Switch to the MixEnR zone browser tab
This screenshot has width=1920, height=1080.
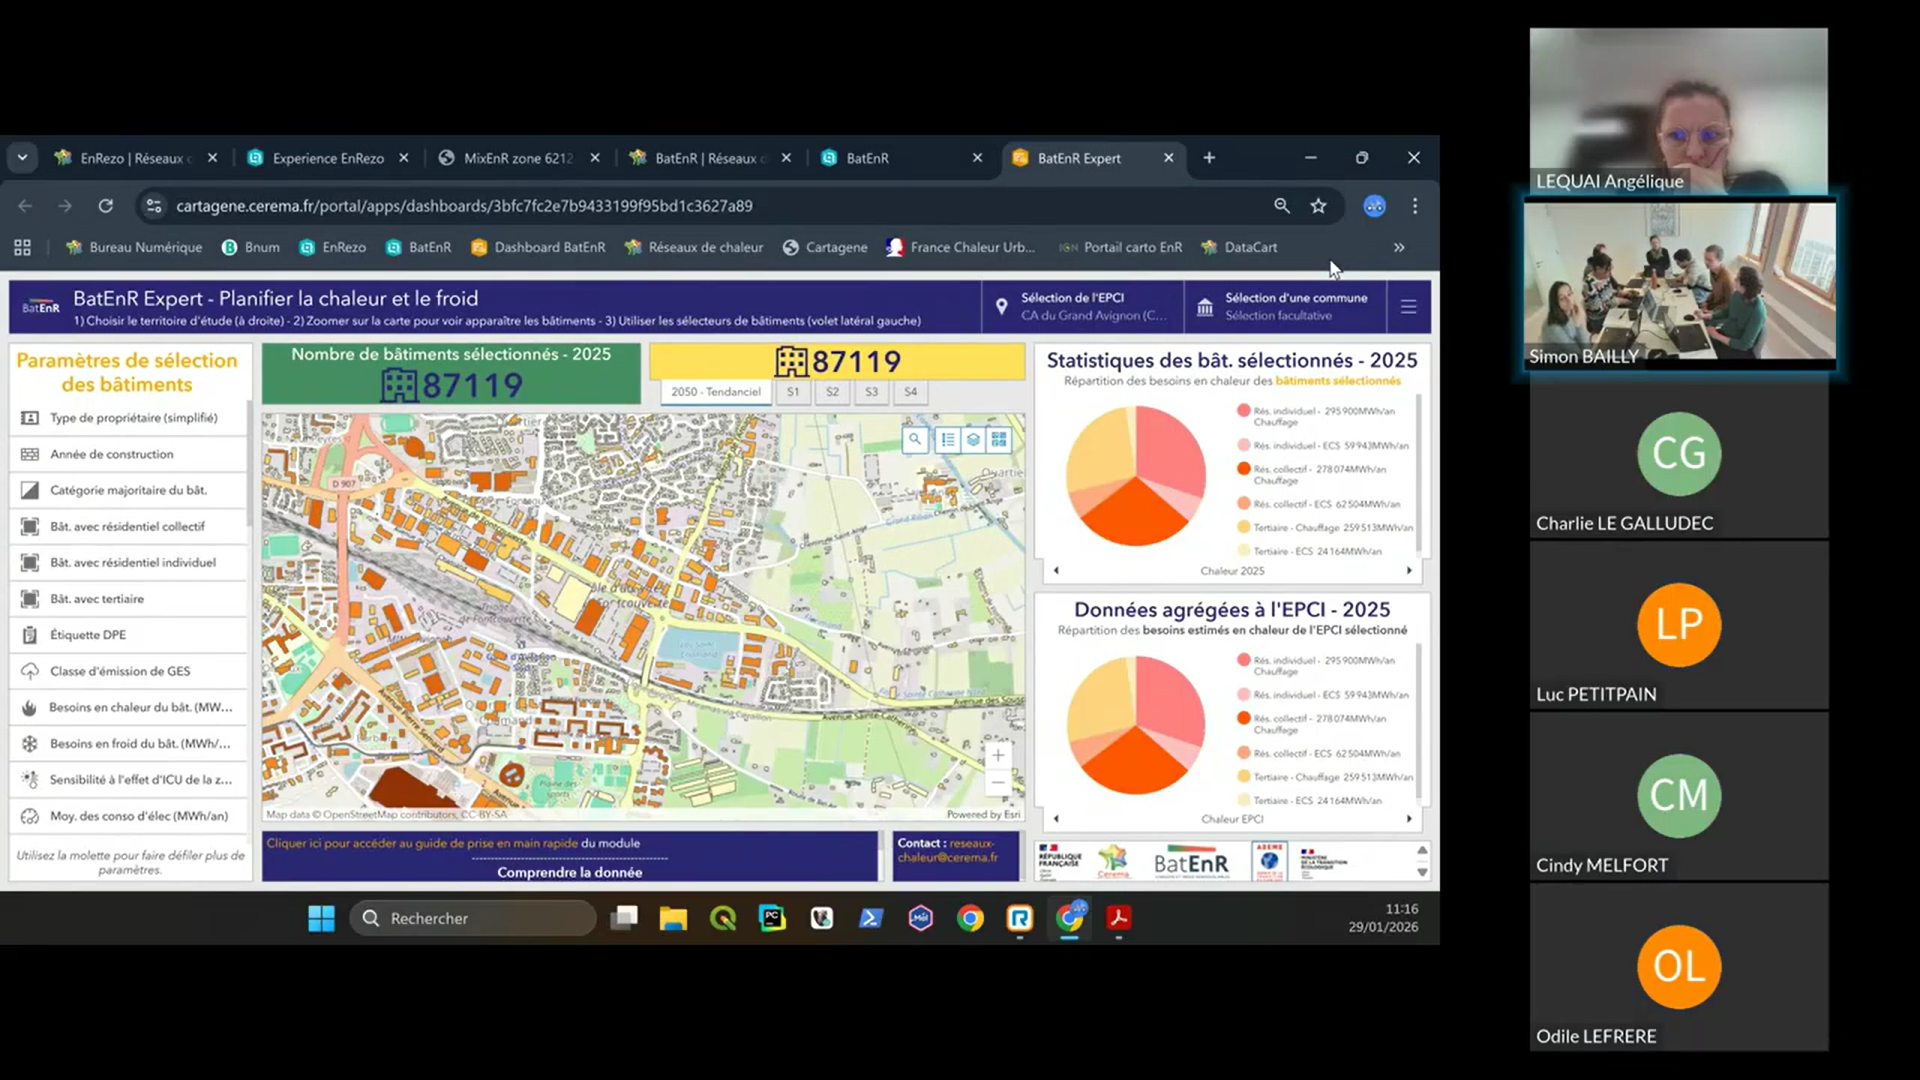pos(517,158)
